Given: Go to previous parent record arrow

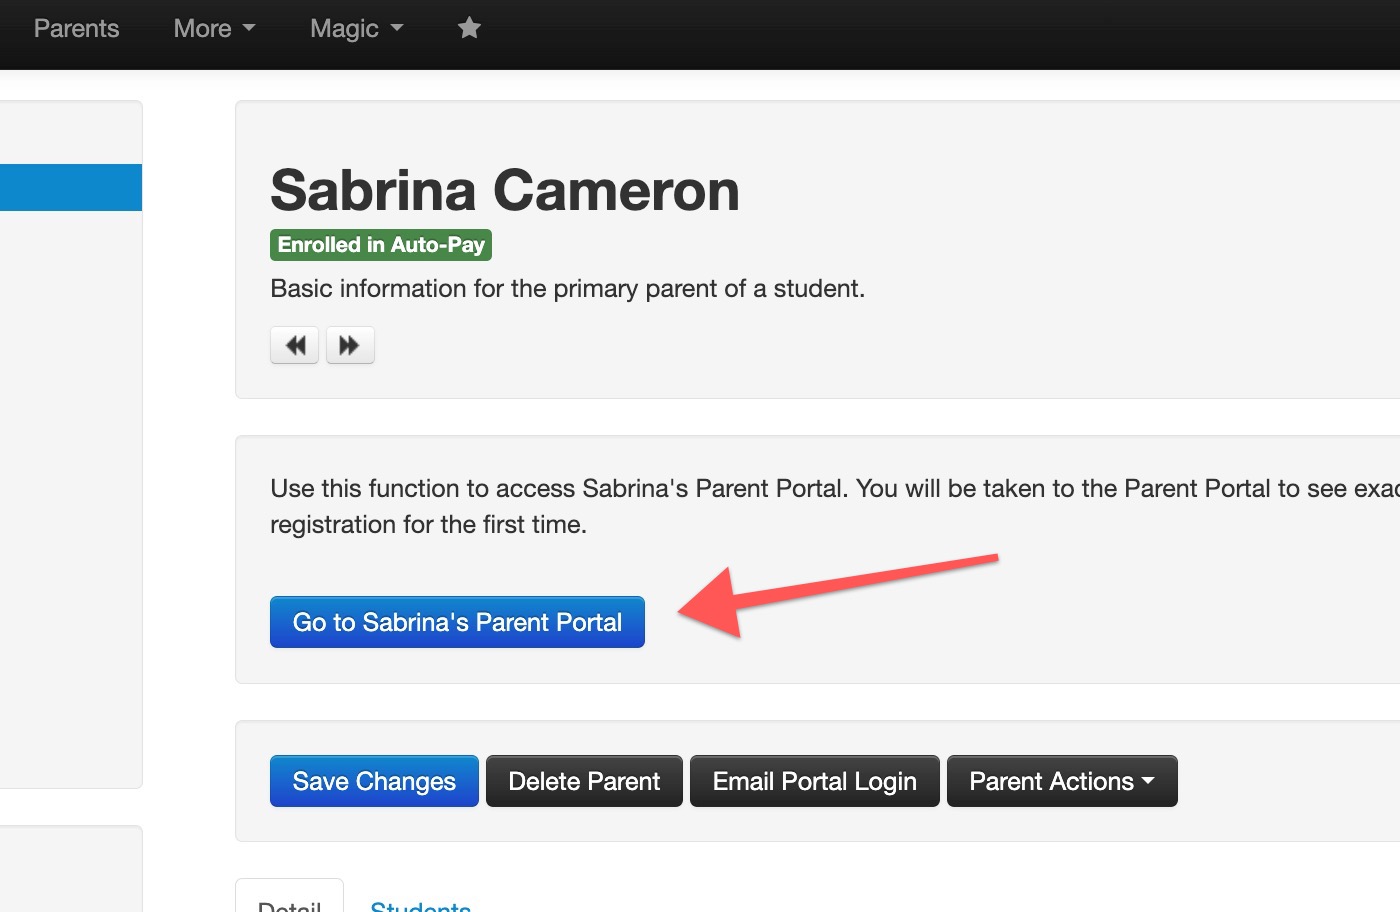Looking at the screenshot, I should pyautogui.click(x=295, y=345).
